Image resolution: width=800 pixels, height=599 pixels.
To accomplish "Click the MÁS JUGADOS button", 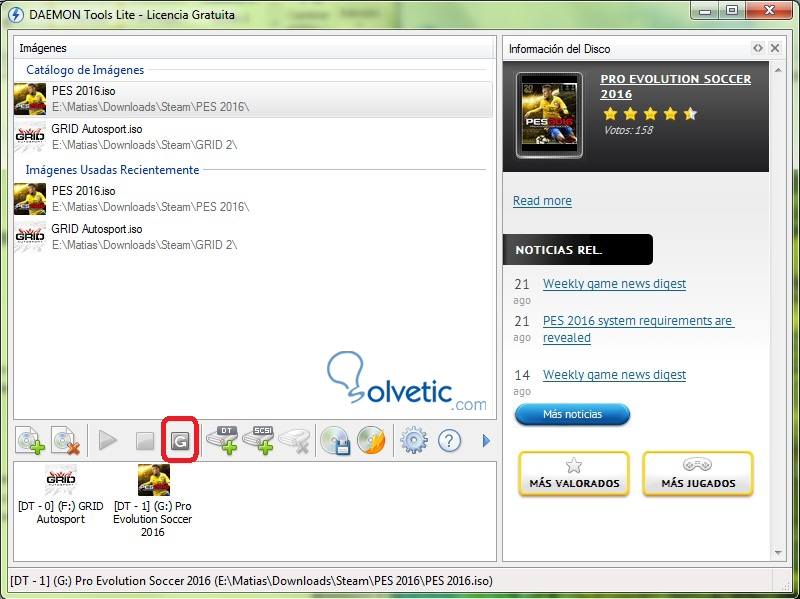I will point(698,473).
